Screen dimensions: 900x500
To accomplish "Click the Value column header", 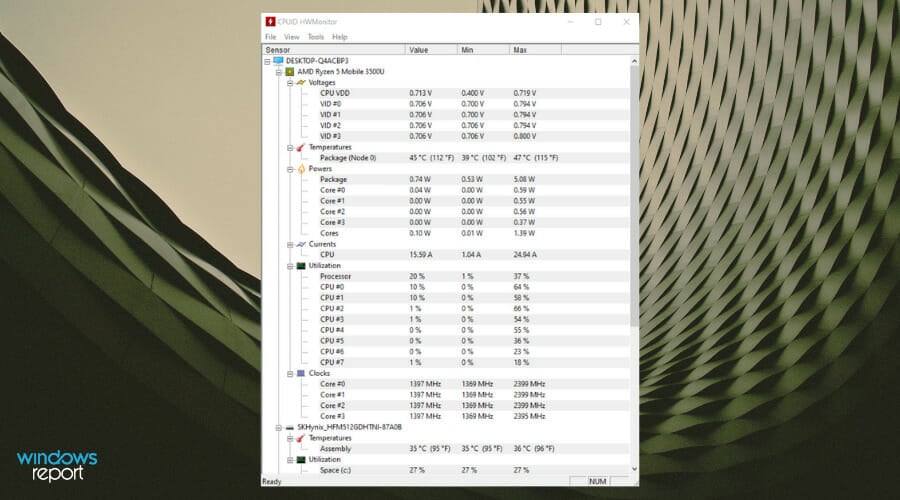I will (431, 50).
